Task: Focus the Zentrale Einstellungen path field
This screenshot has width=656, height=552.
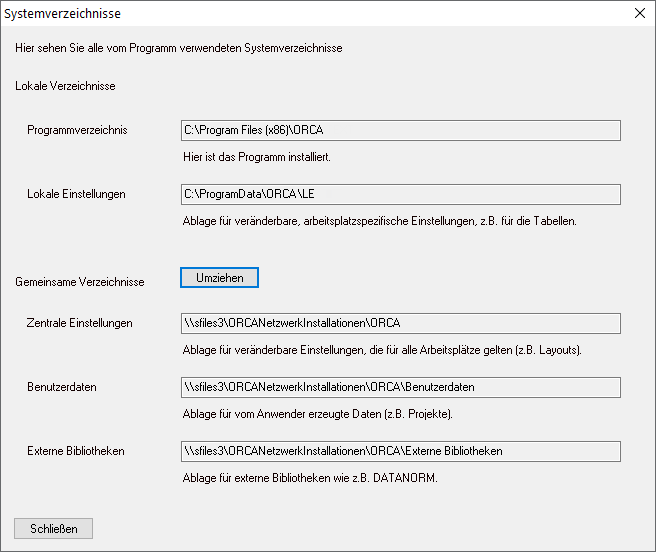Action: tap(401, 323)
